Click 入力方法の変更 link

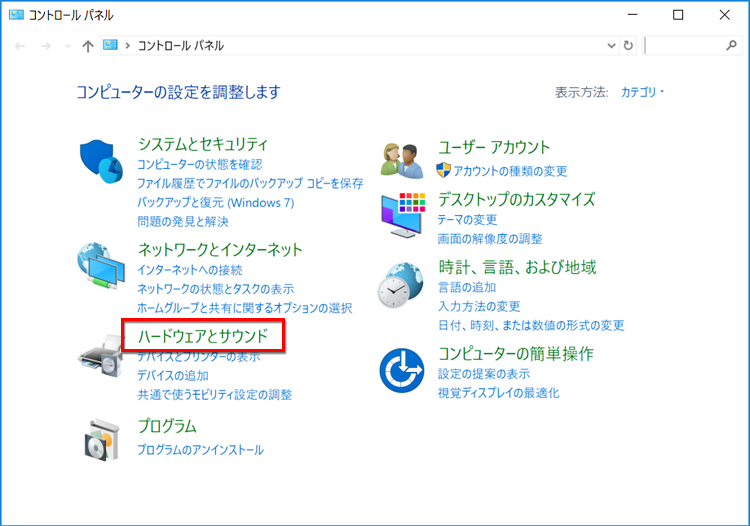click(479, 306)
